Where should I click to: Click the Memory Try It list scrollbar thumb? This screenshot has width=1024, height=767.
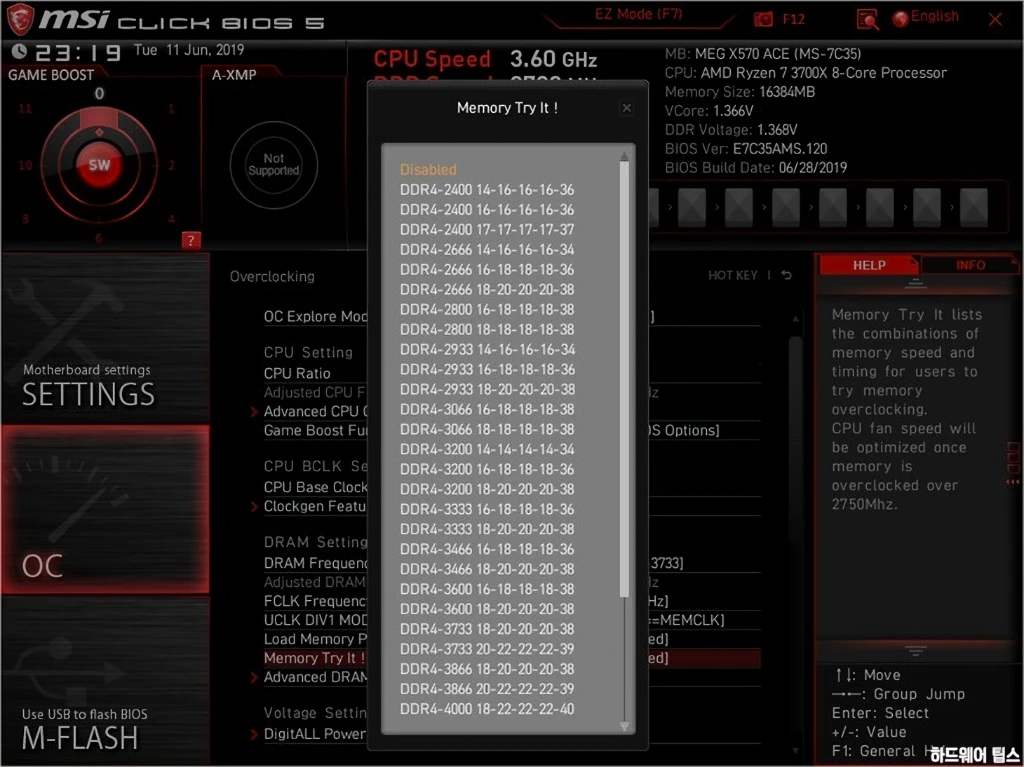[624, 379]
